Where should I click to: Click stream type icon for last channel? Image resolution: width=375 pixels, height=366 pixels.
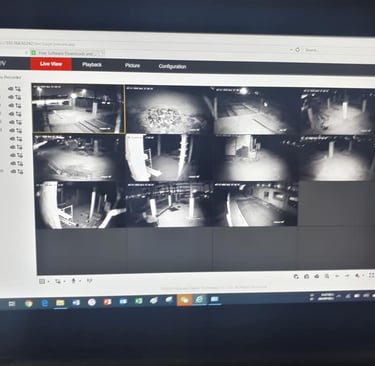[20, 172]
